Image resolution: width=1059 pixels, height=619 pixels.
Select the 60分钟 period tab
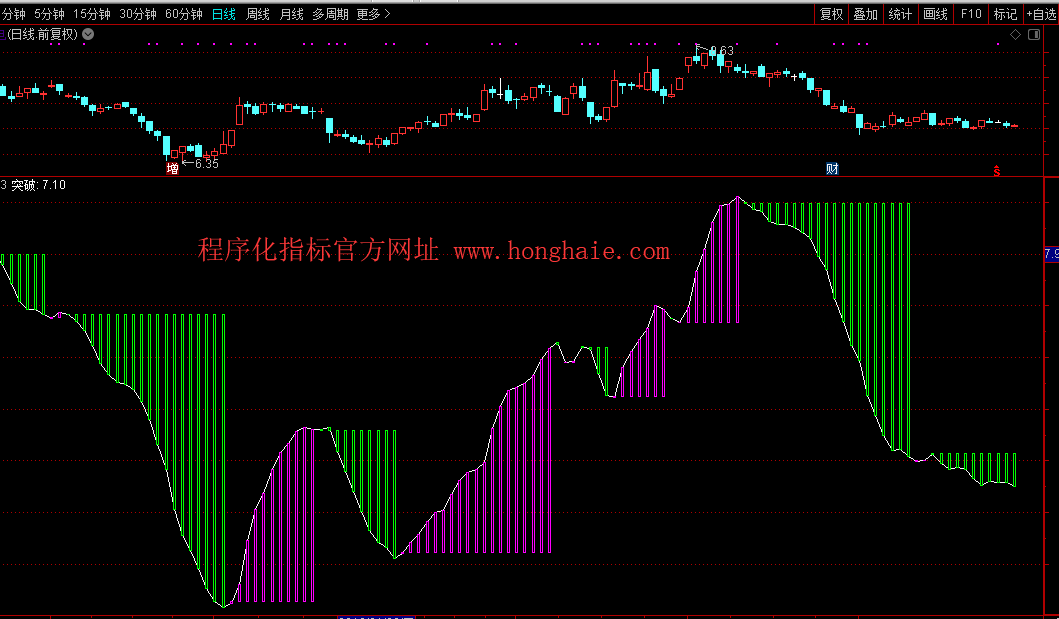pos(183,14)
